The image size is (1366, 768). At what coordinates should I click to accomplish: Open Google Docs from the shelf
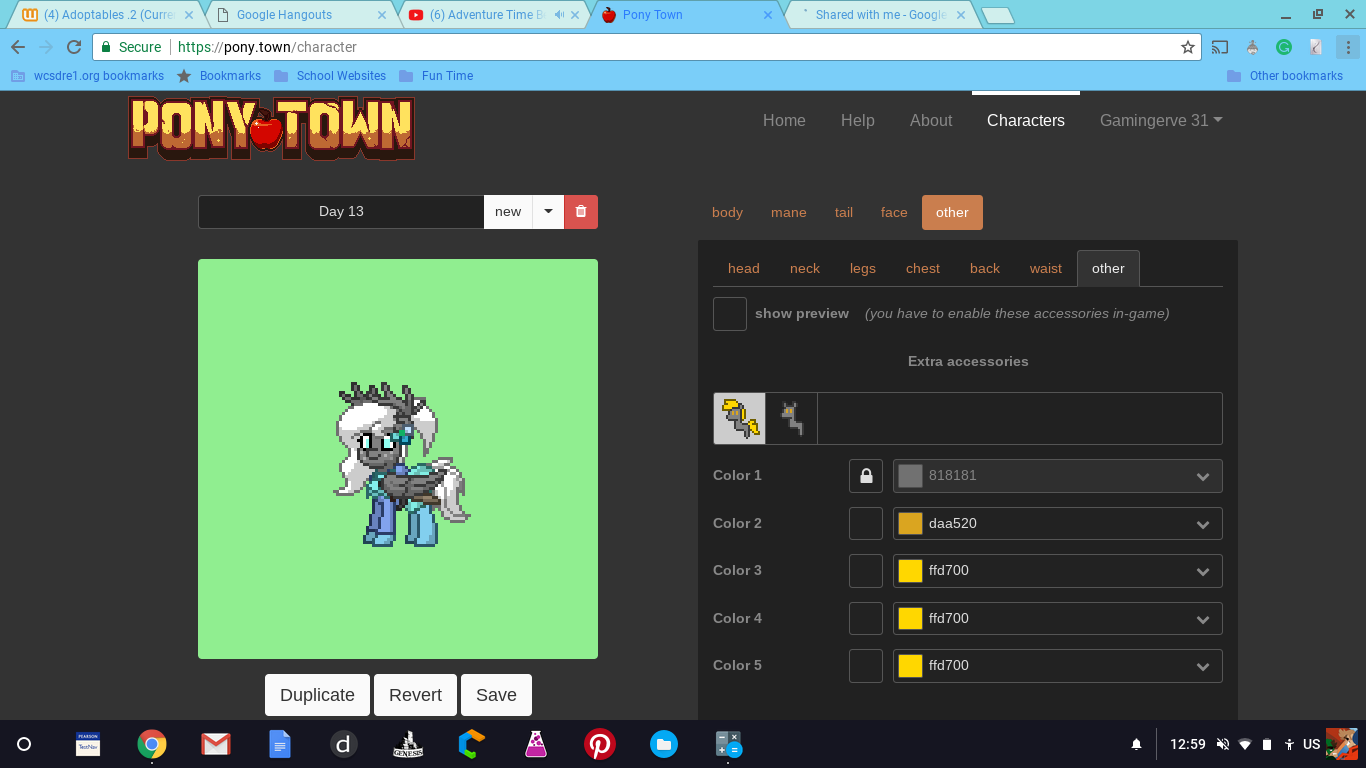[x=280, y=744]
